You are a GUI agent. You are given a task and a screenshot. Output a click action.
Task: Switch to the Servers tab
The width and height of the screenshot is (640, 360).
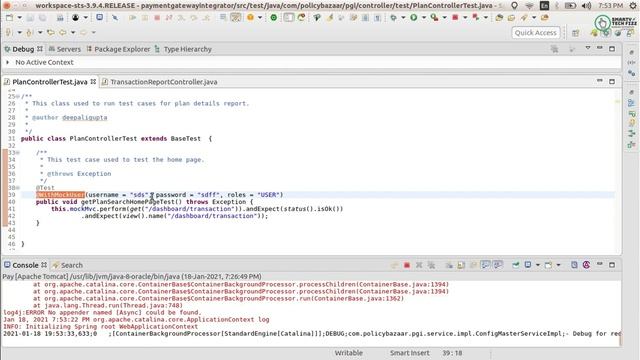click(64, 49)
